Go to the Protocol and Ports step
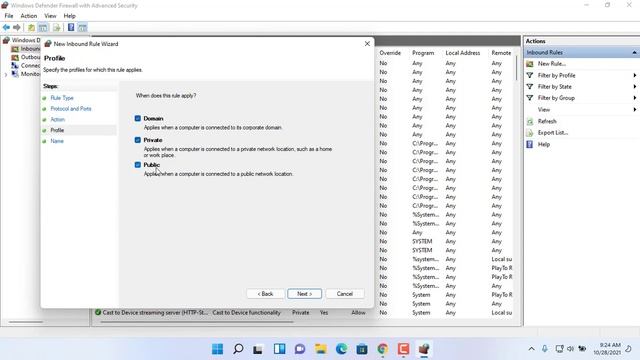This screenshot has width=640, height=360. click(71, 109)
